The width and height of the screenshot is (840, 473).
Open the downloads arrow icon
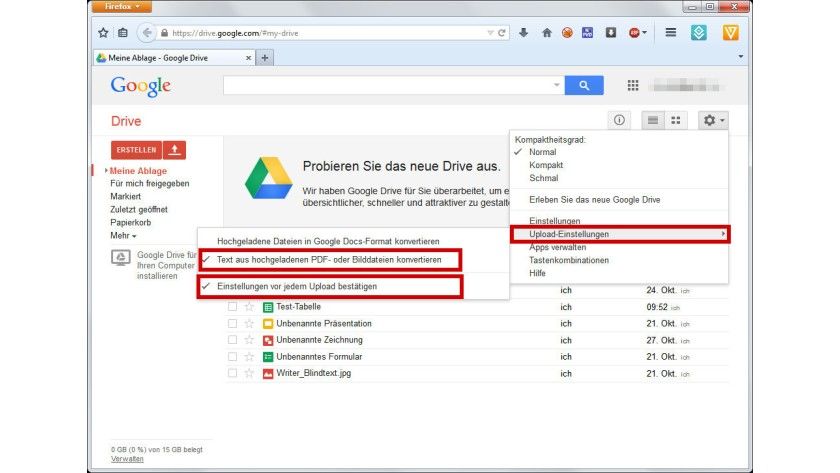click(523, 33)
